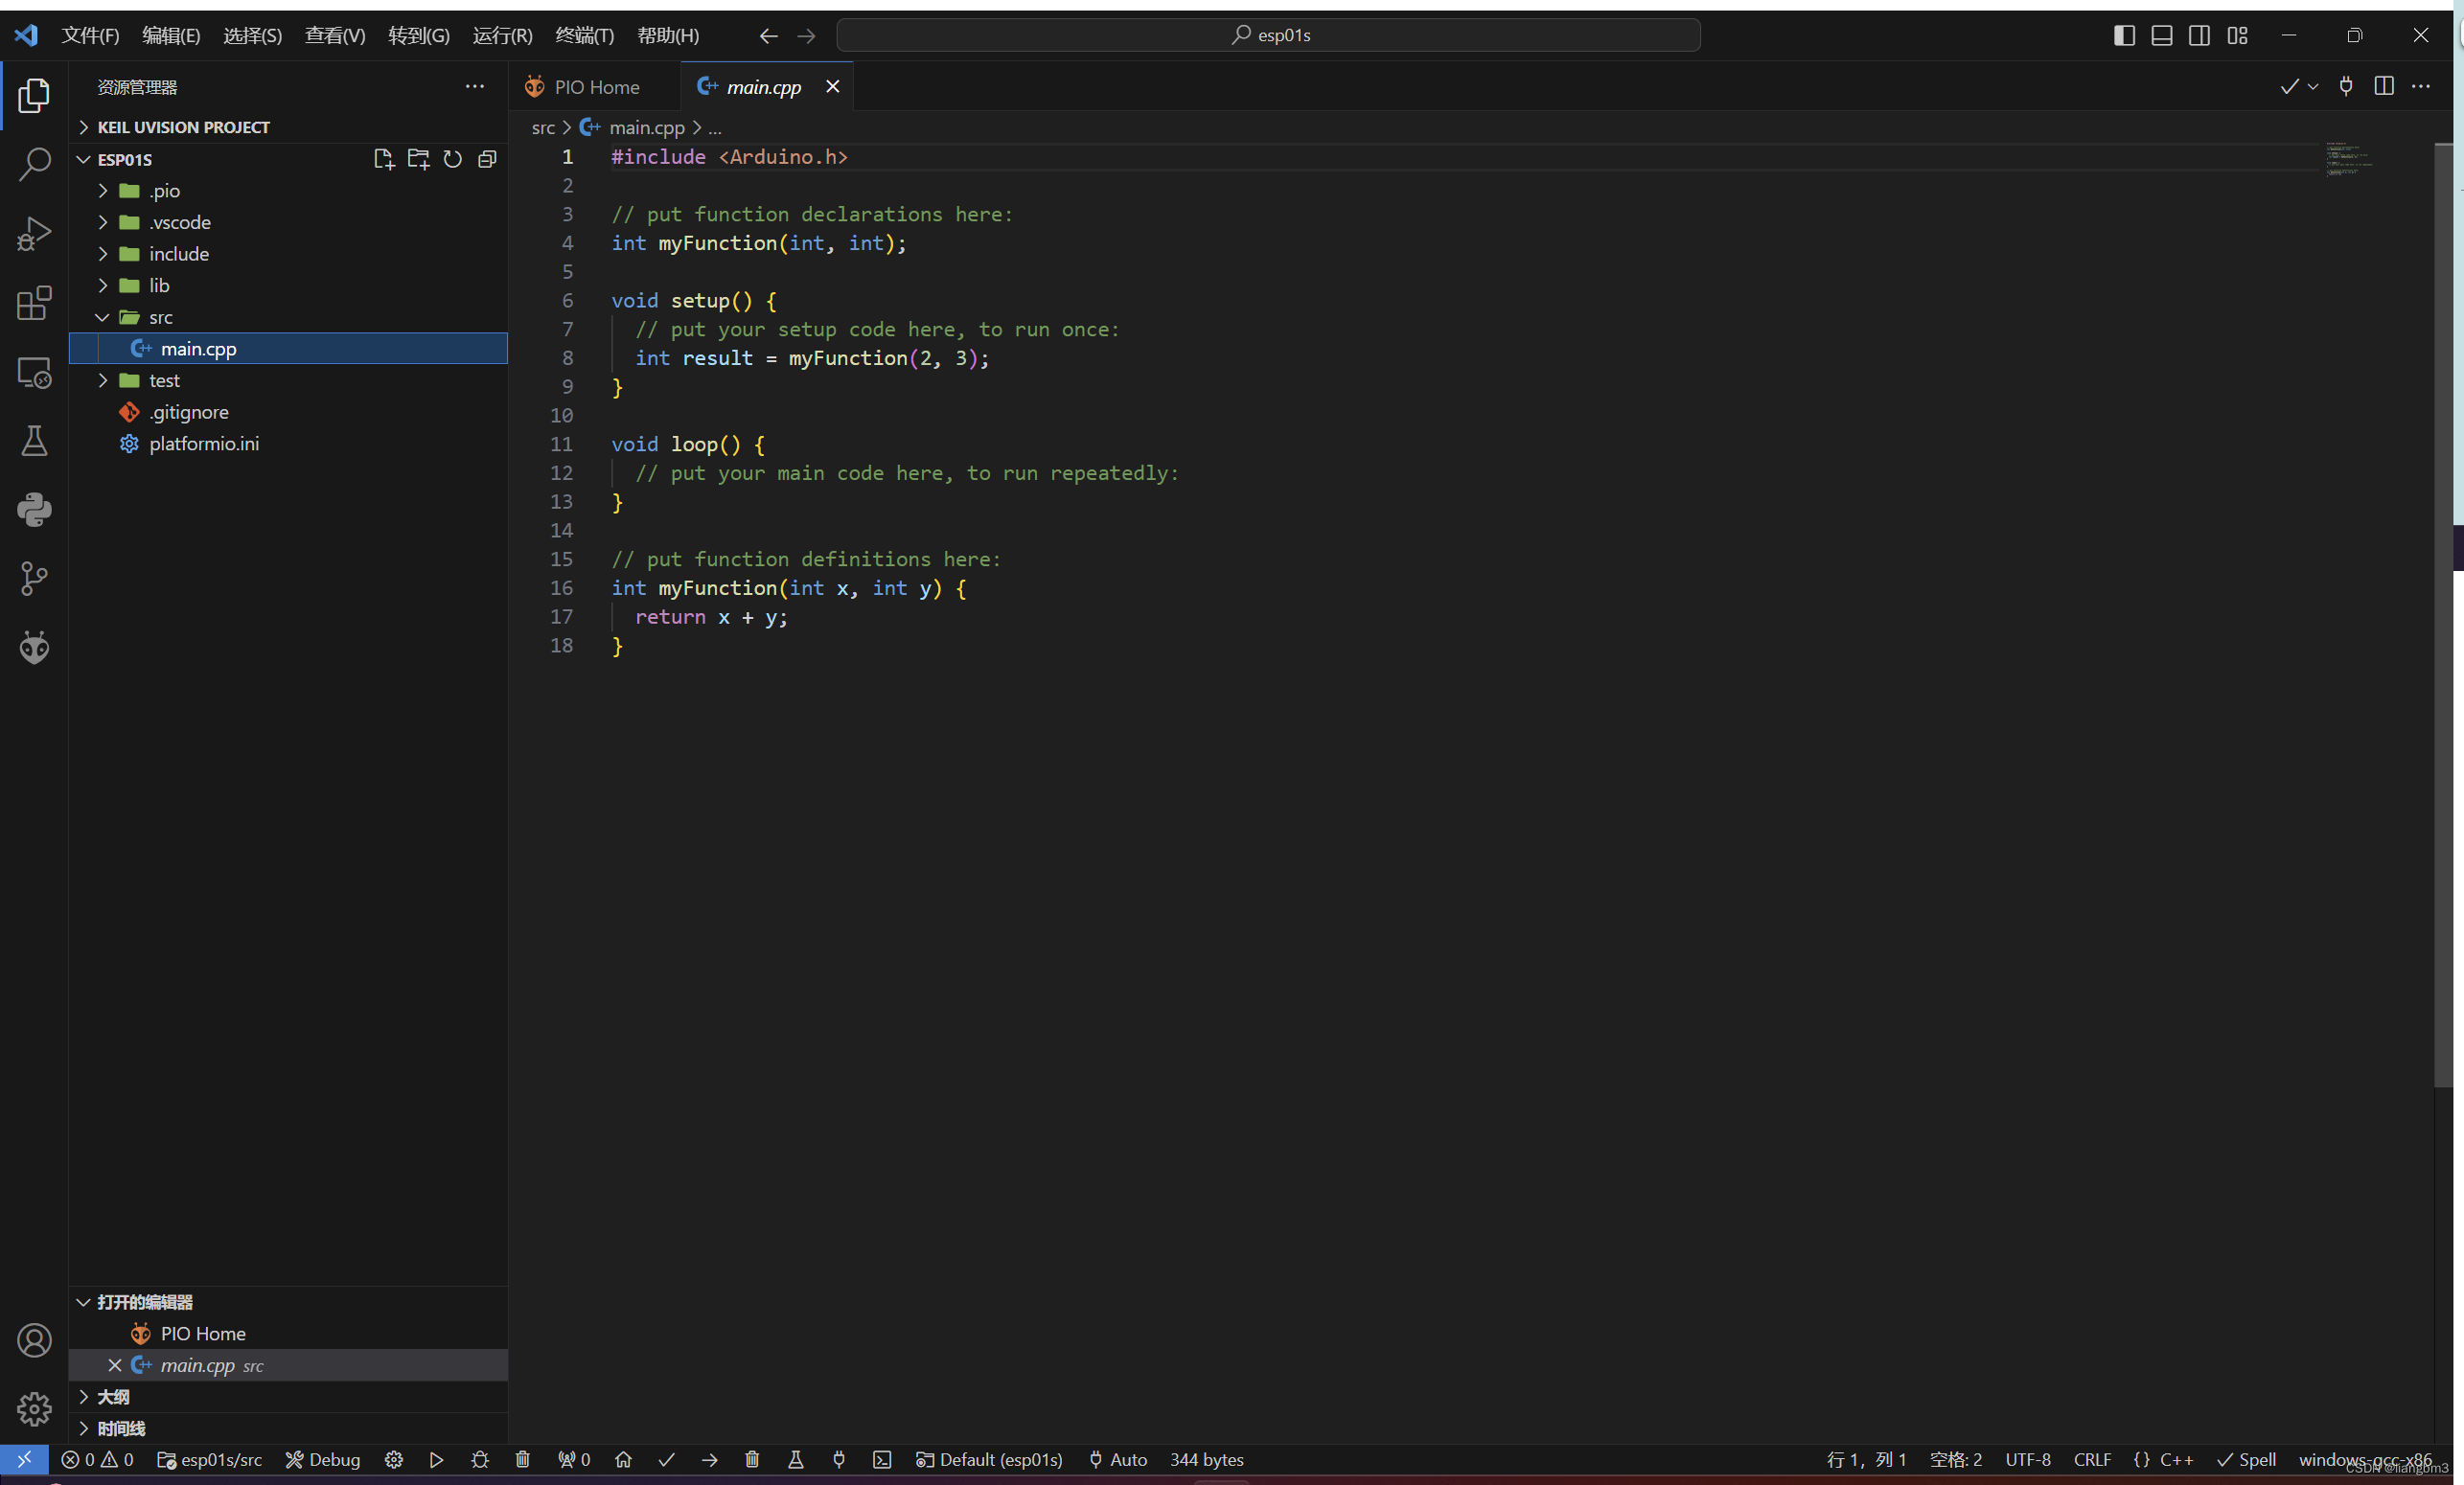Click PlatformIO Upload arrow in status bar
This screenshot has height=1485, width=2464.
point(709,1459)
